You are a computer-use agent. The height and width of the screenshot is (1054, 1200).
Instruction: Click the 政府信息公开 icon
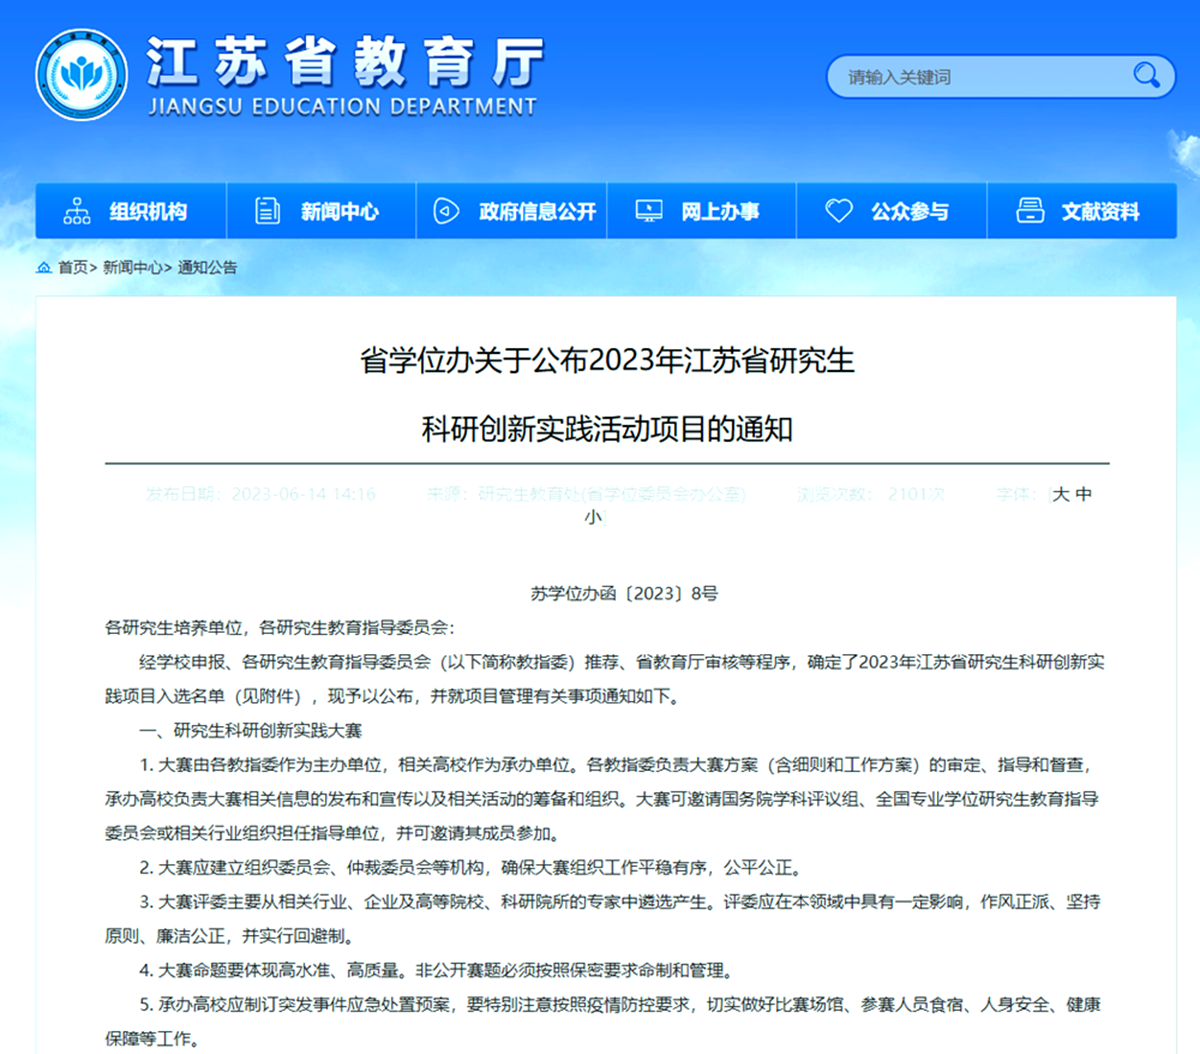coord(446,211)
